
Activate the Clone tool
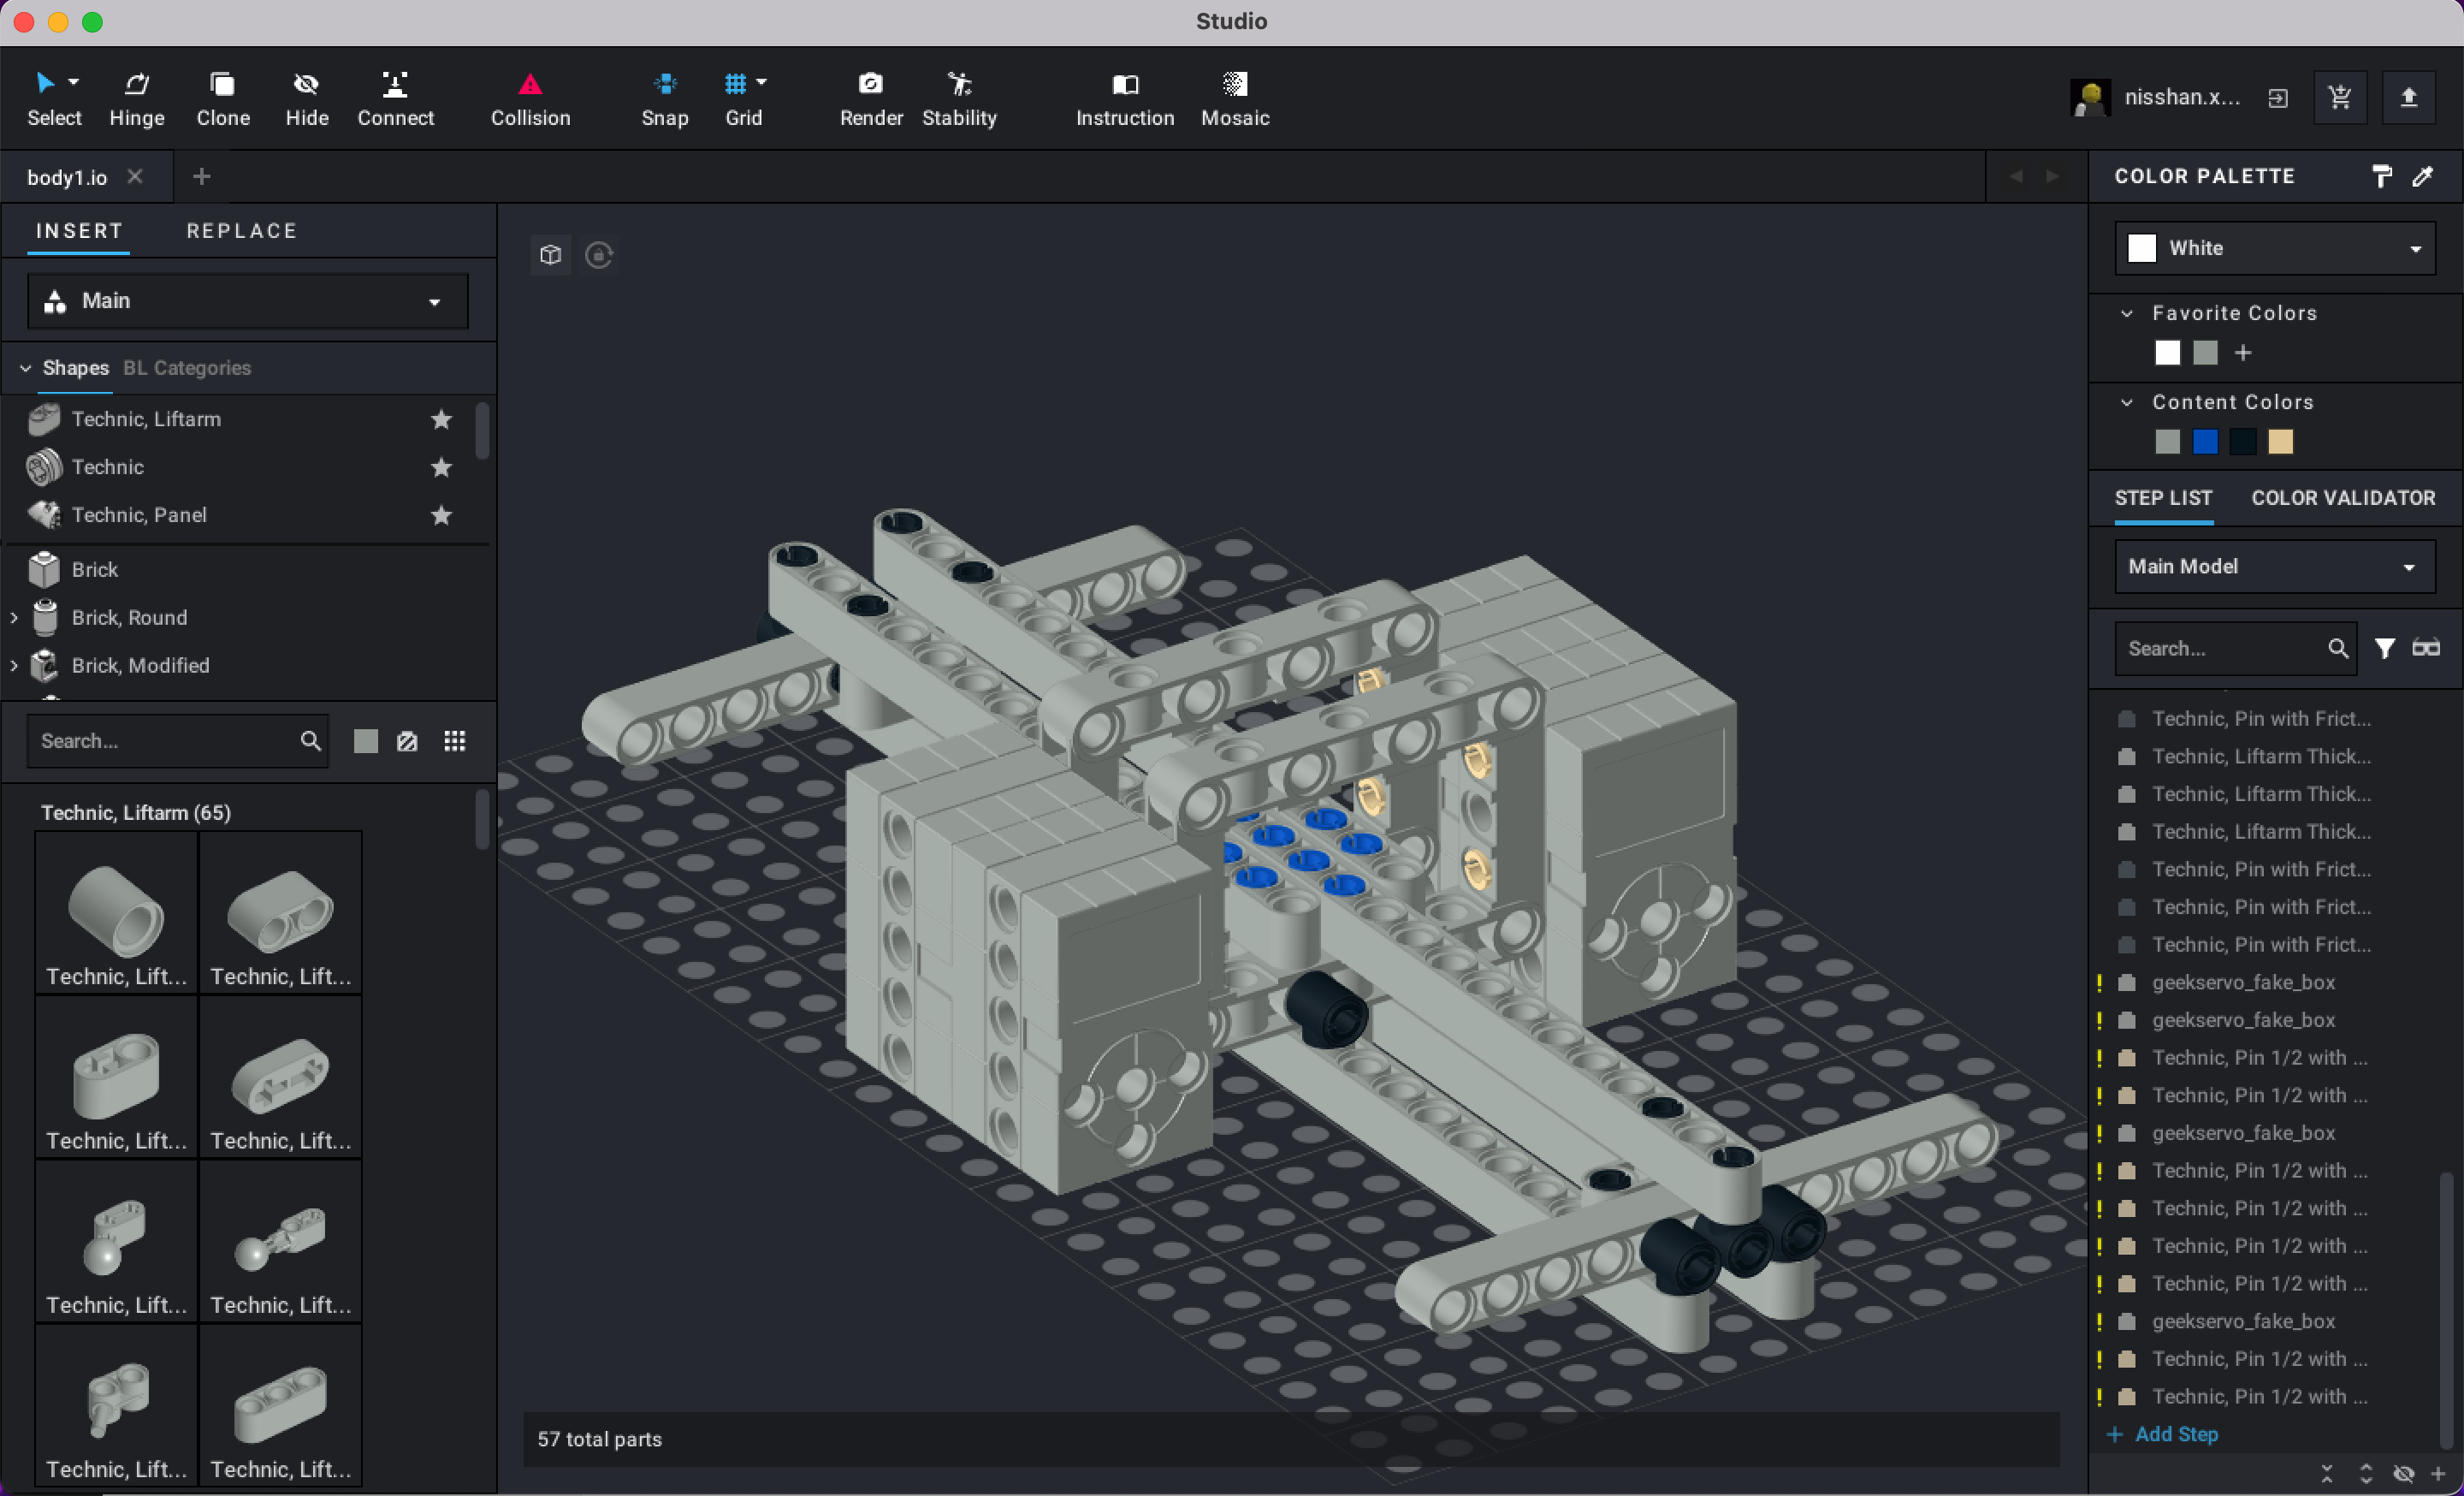[222, 97]
